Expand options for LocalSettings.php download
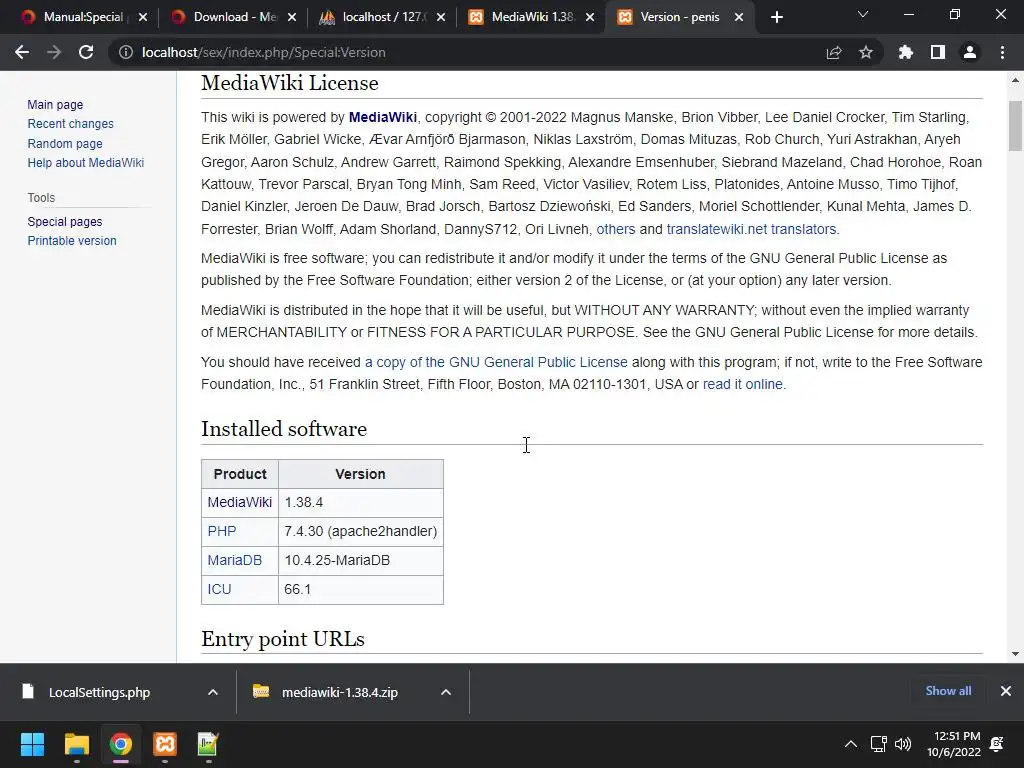Screen dimensions: 1024x768 [x=213, y=692]
